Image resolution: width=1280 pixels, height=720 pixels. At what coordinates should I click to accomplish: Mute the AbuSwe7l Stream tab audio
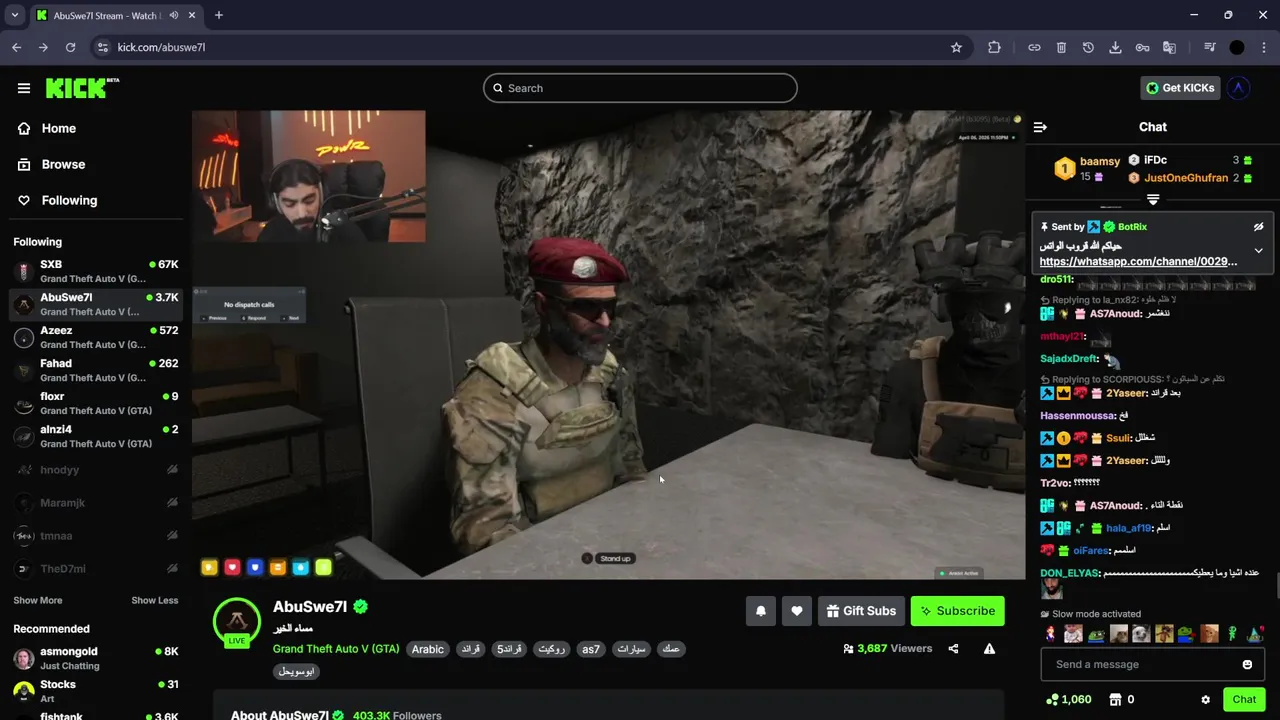tap(175, 15)
